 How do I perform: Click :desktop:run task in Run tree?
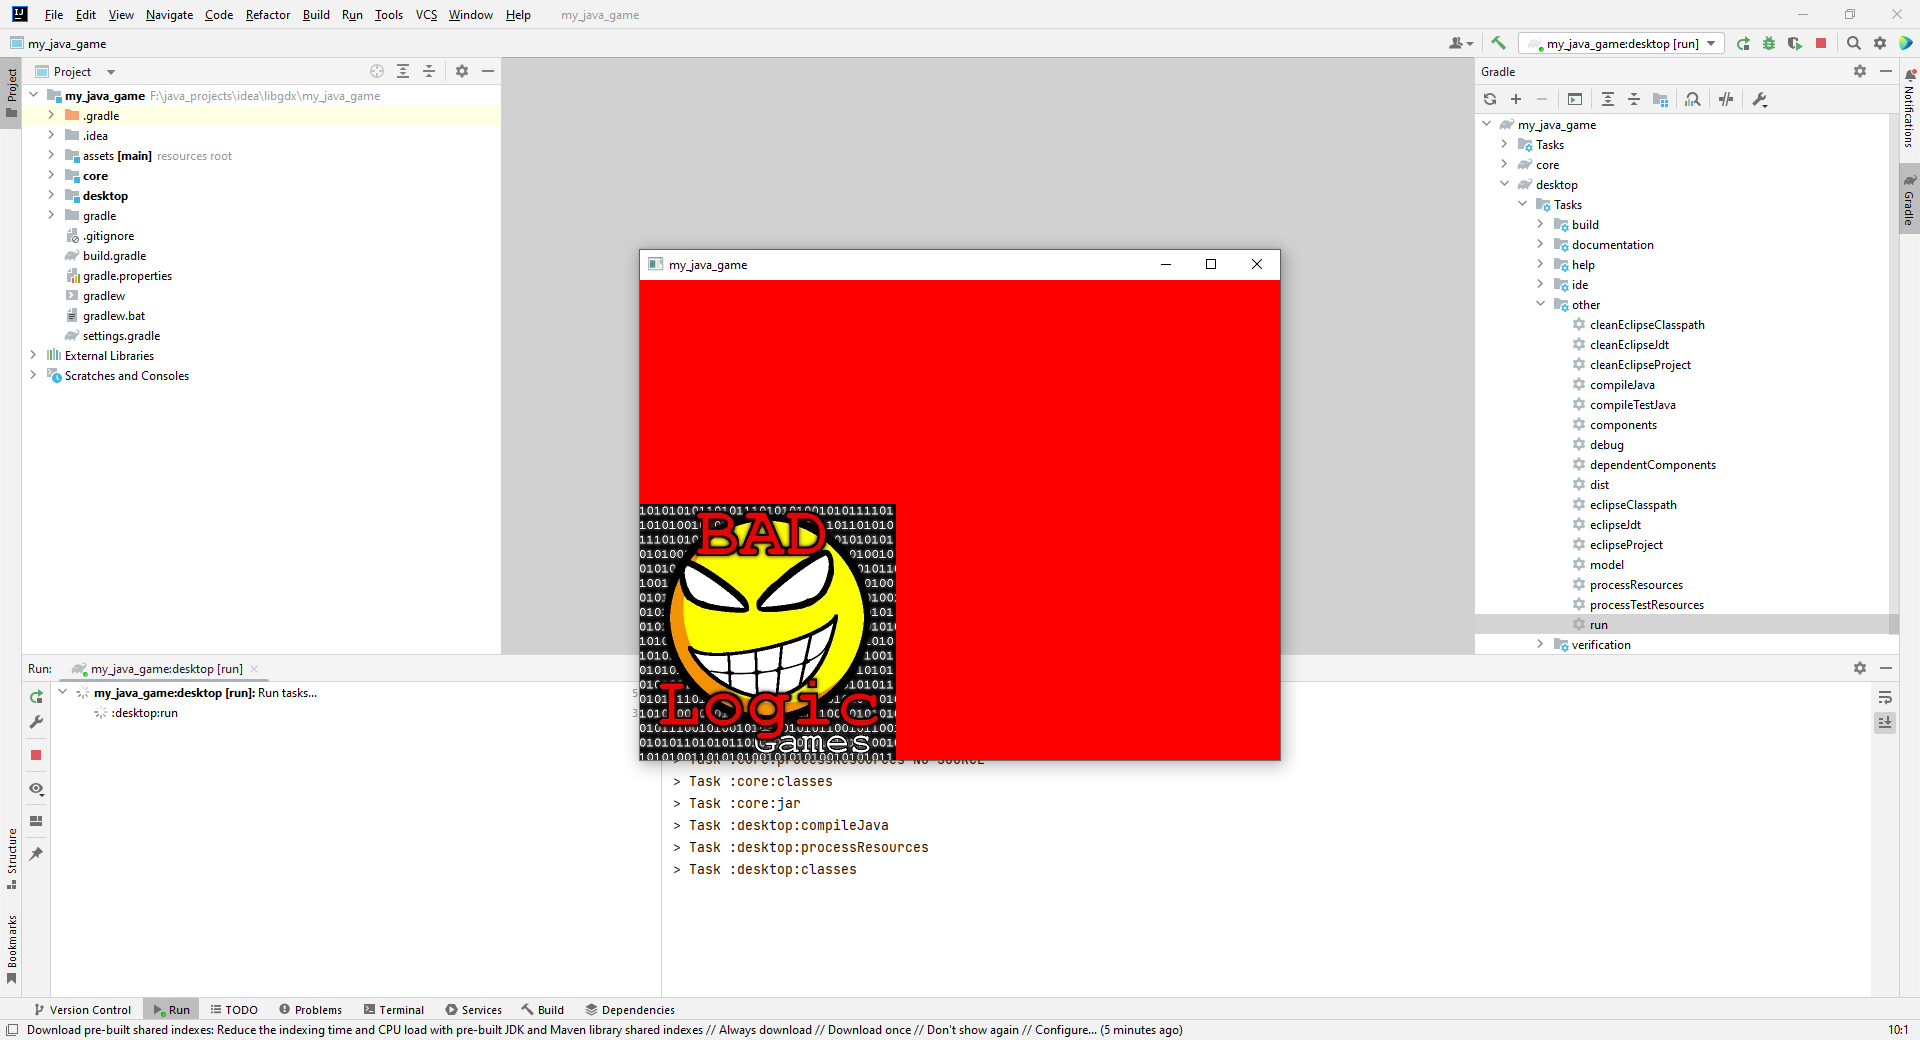point(144,713)
